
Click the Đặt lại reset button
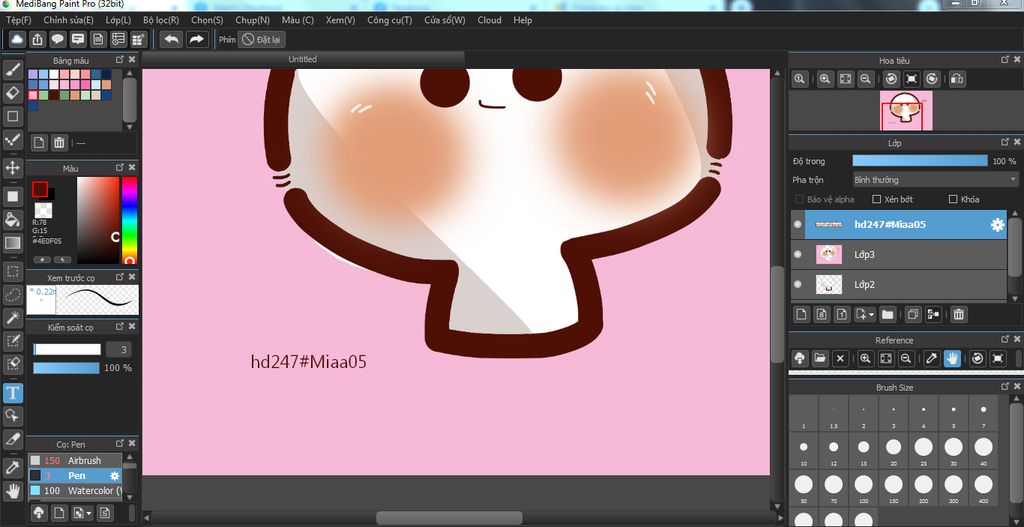coord(261,39)
